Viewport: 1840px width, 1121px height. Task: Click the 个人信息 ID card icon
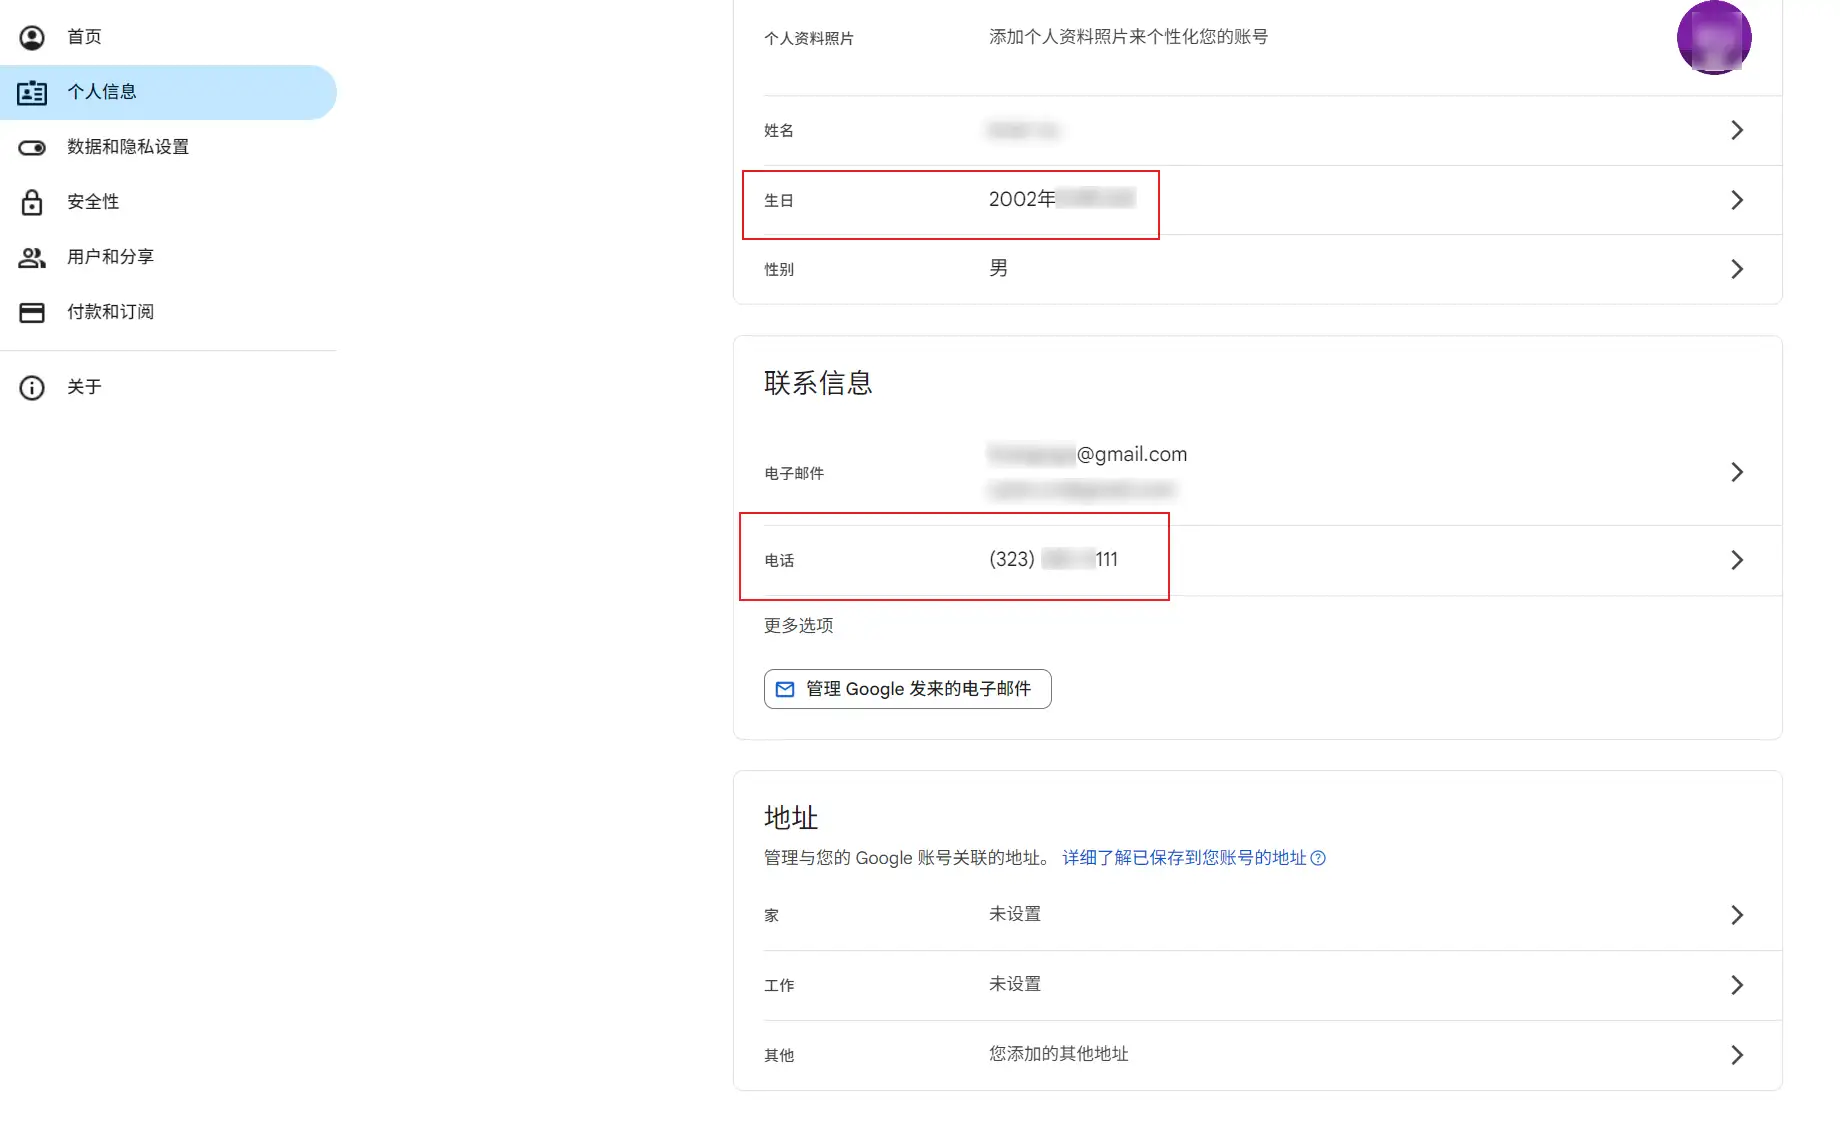click(x=32, y=93)
